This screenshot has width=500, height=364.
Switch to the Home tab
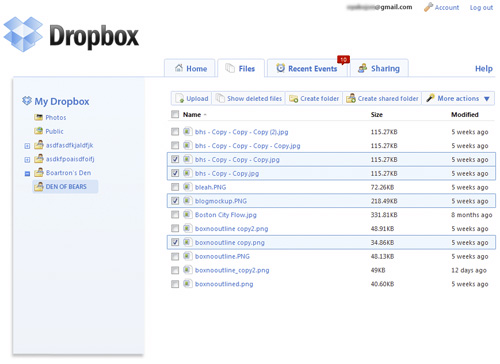pos(190,68)
